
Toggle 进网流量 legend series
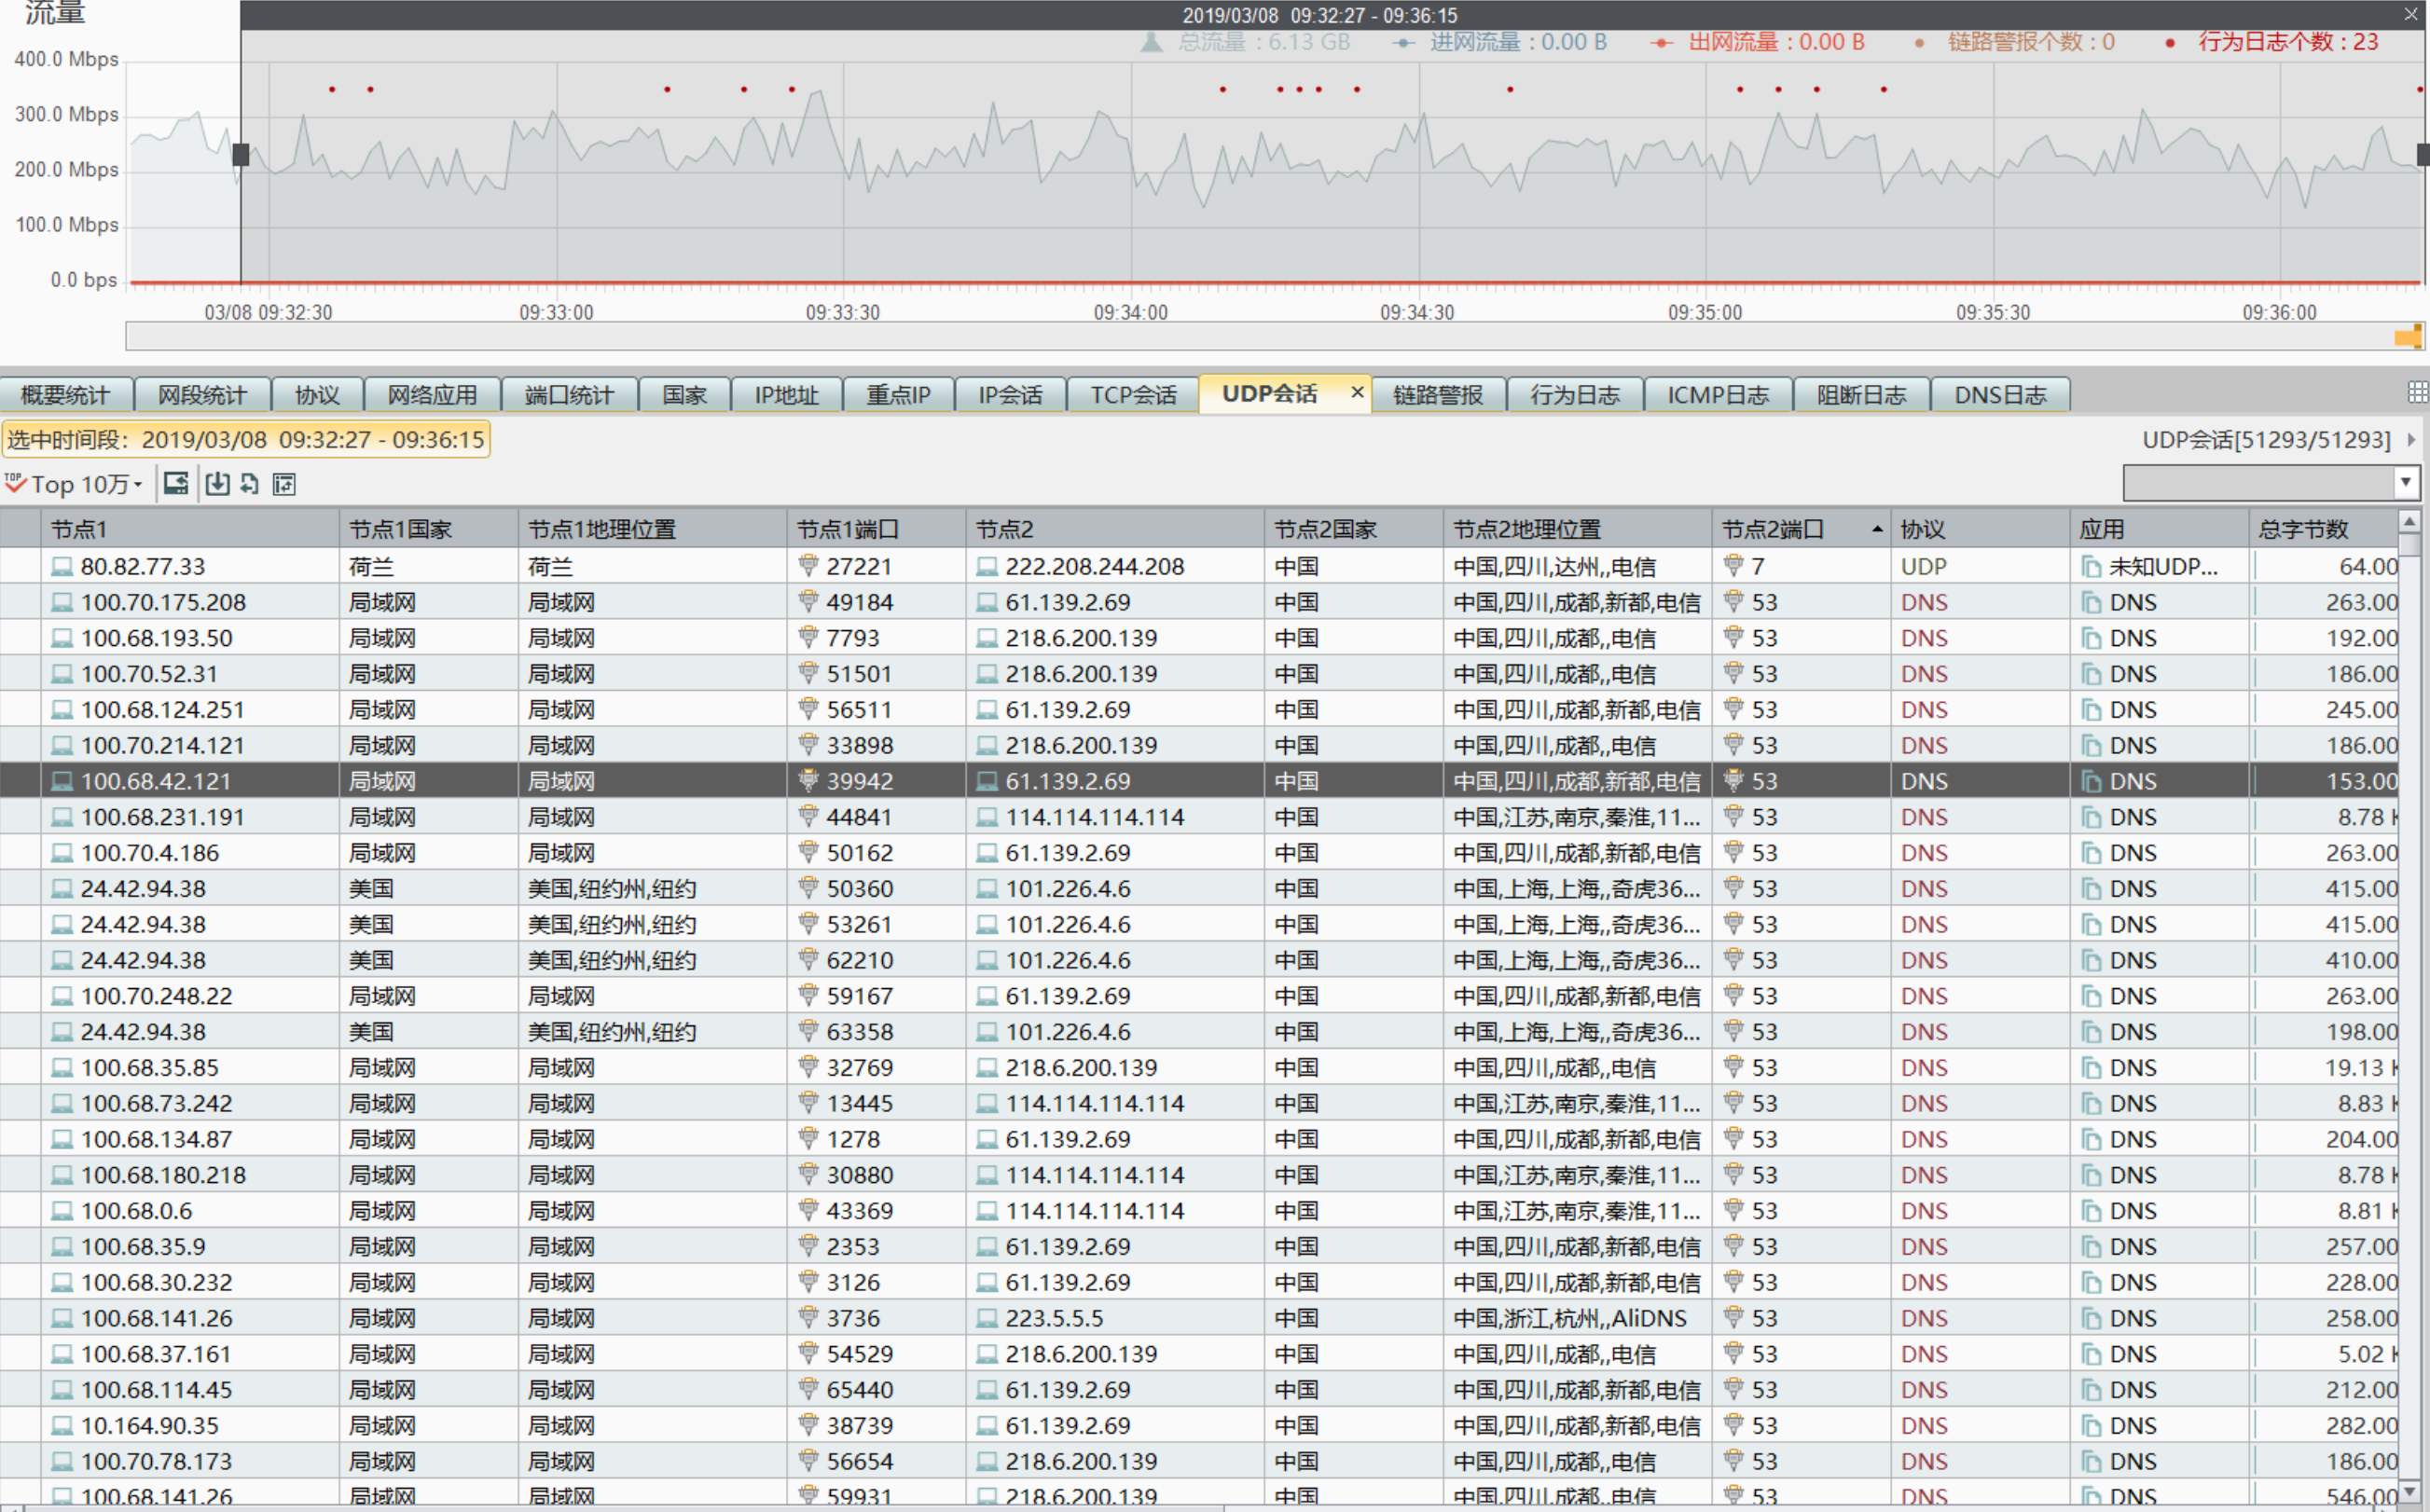click(1500, 42)
